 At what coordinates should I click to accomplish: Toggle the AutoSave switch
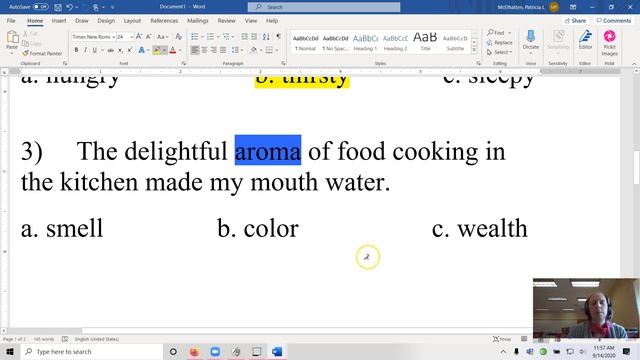pyautogui.click(x=40, y=7)
